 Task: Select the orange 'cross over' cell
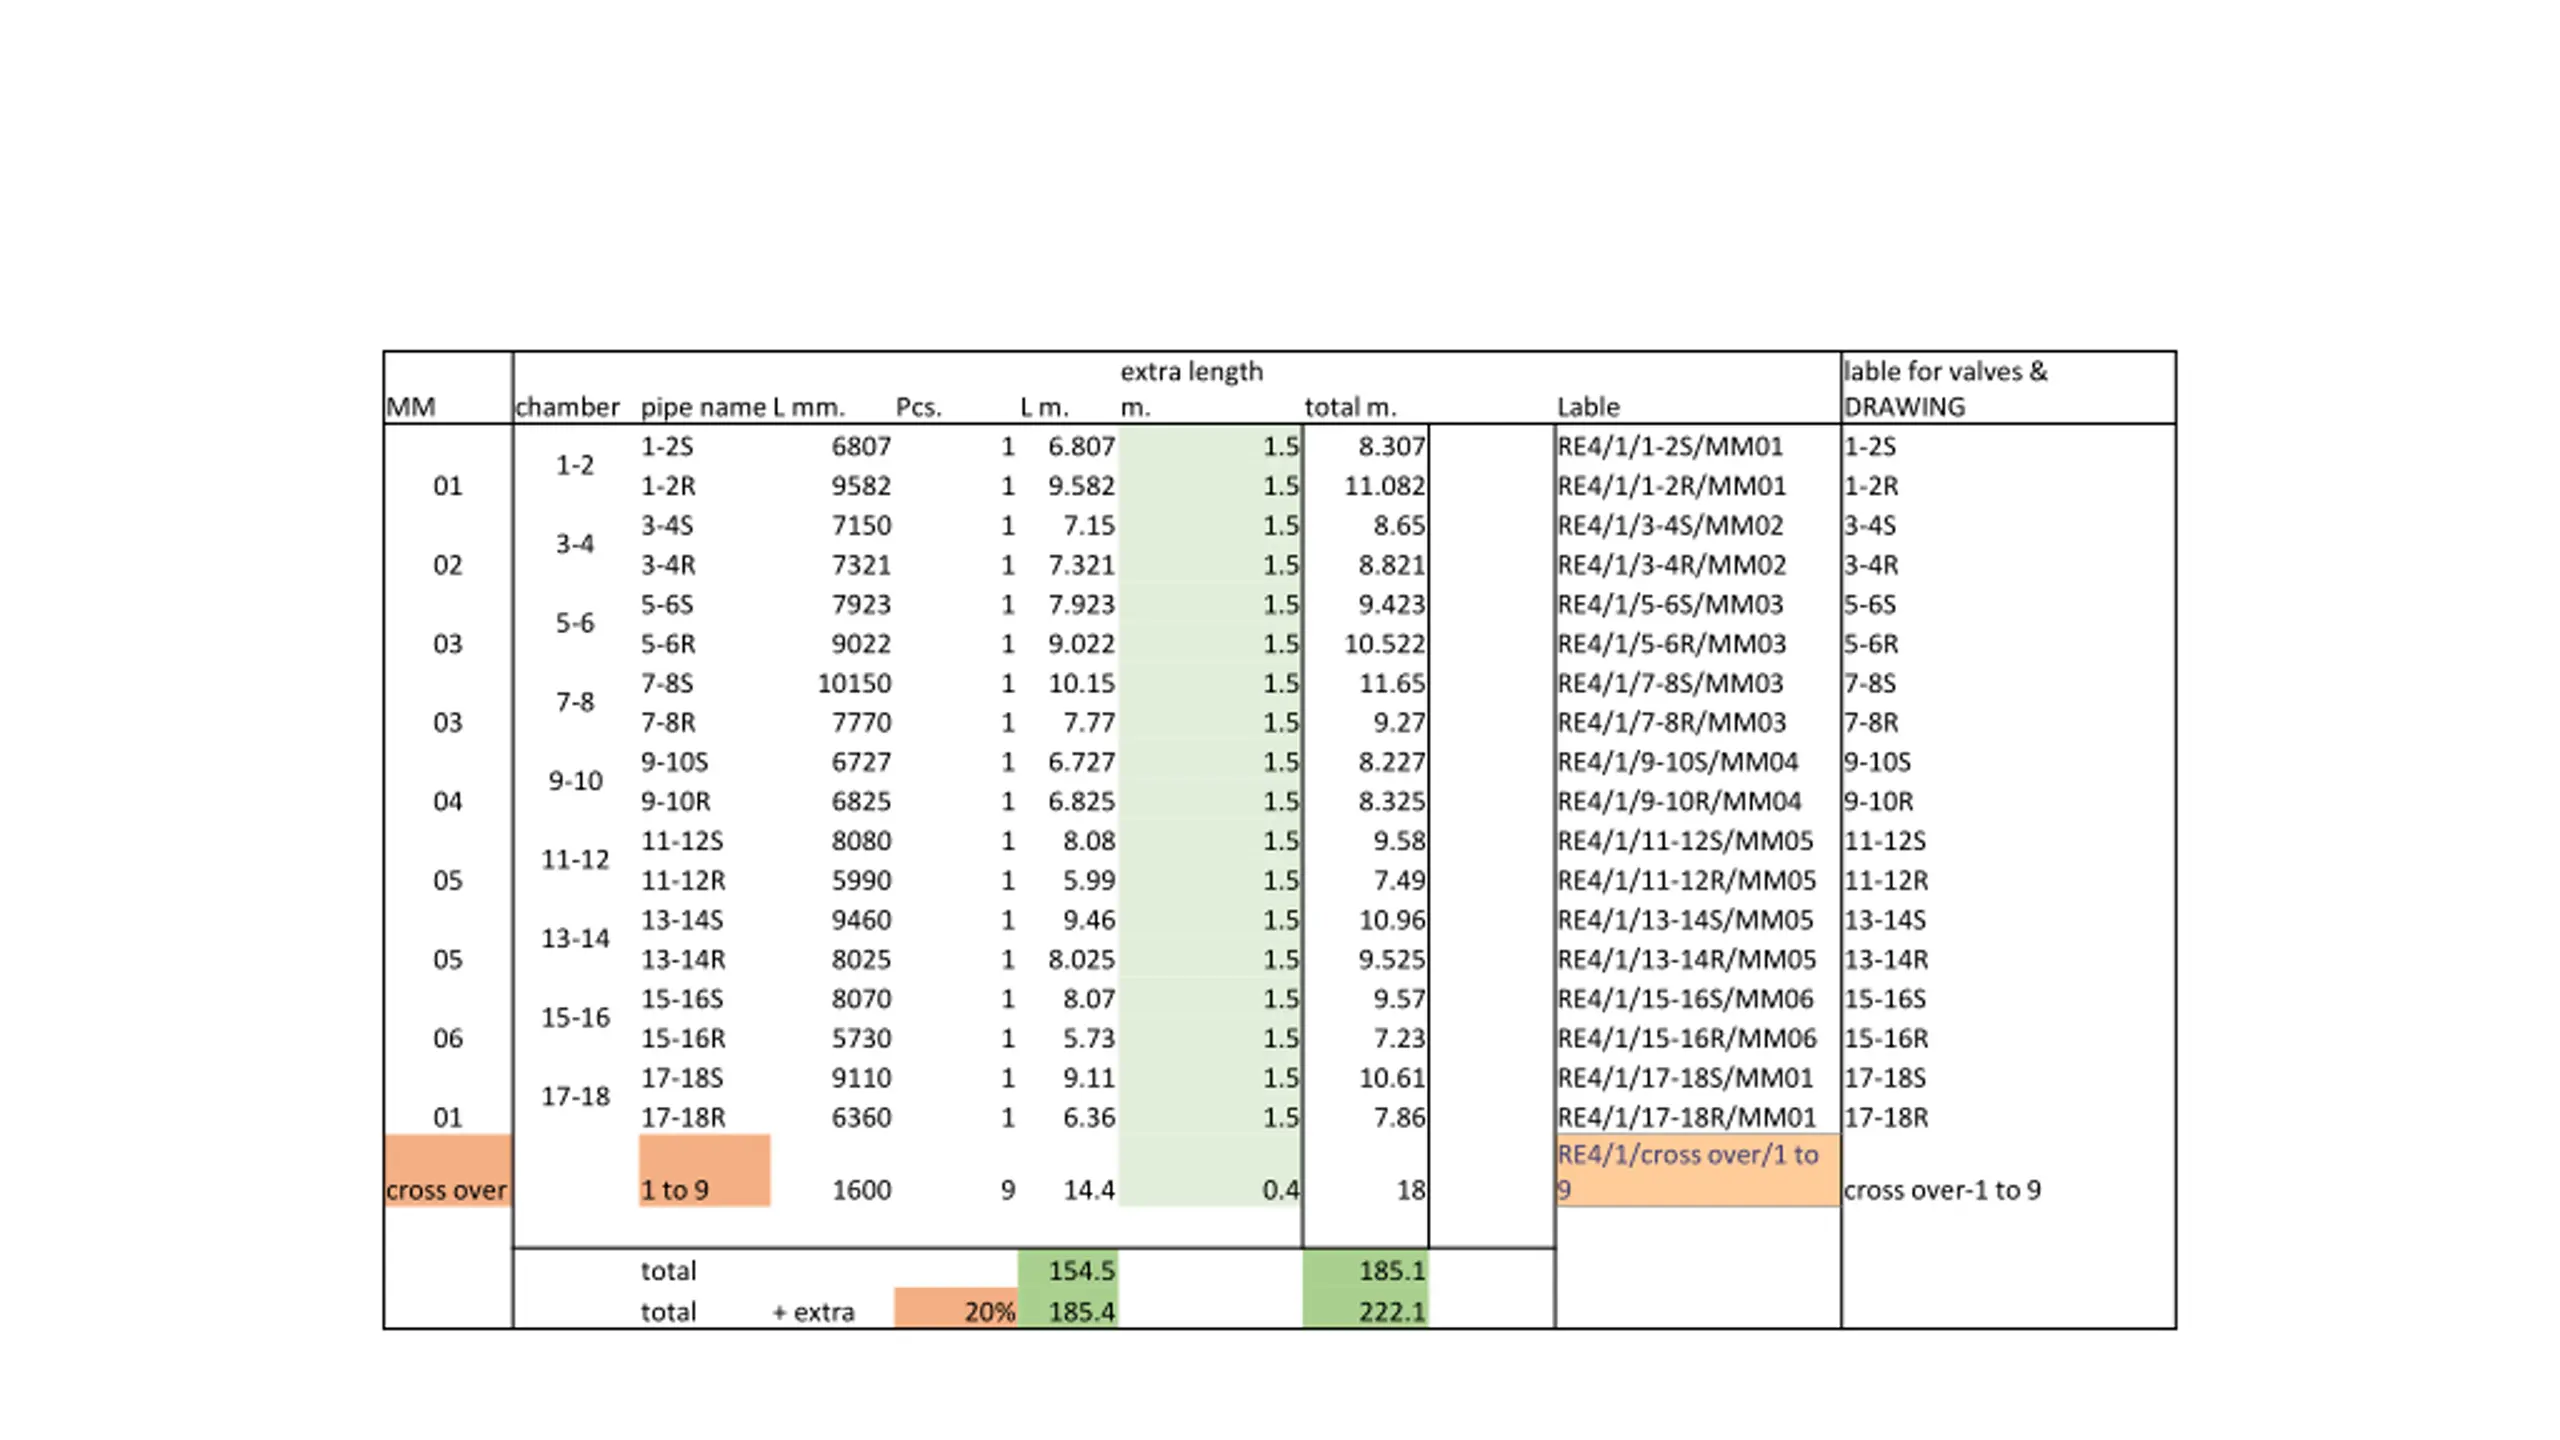(447, 1170)
